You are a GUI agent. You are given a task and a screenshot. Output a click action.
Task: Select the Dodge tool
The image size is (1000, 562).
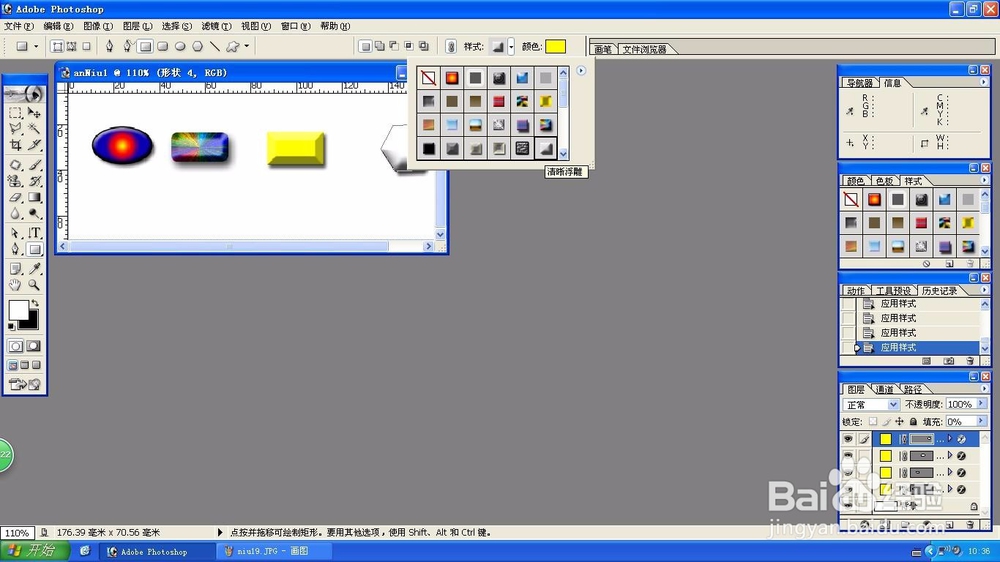click(34, 213)
